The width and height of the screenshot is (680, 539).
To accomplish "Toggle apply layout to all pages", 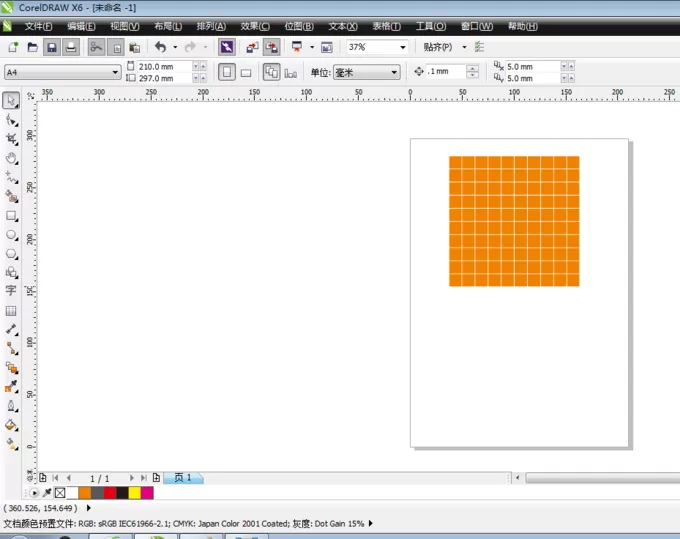I will [x=271, y=72].
